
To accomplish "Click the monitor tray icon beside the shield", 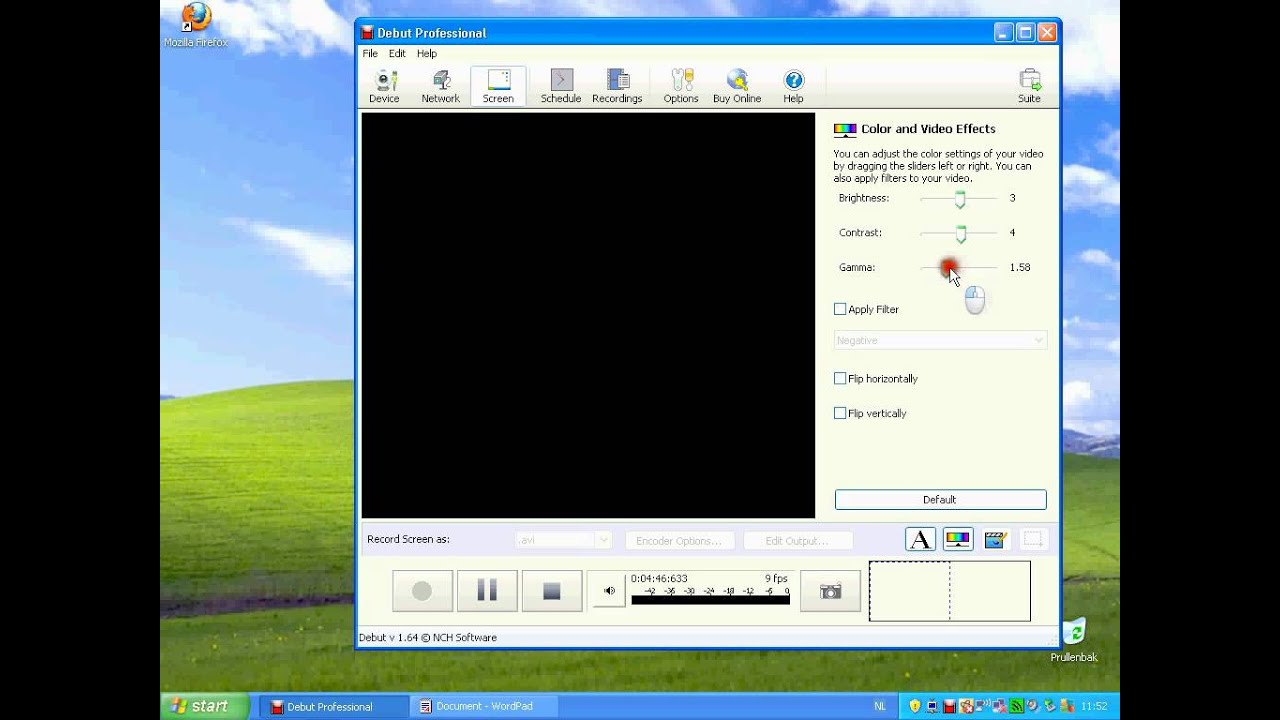I will coord(932,706).
